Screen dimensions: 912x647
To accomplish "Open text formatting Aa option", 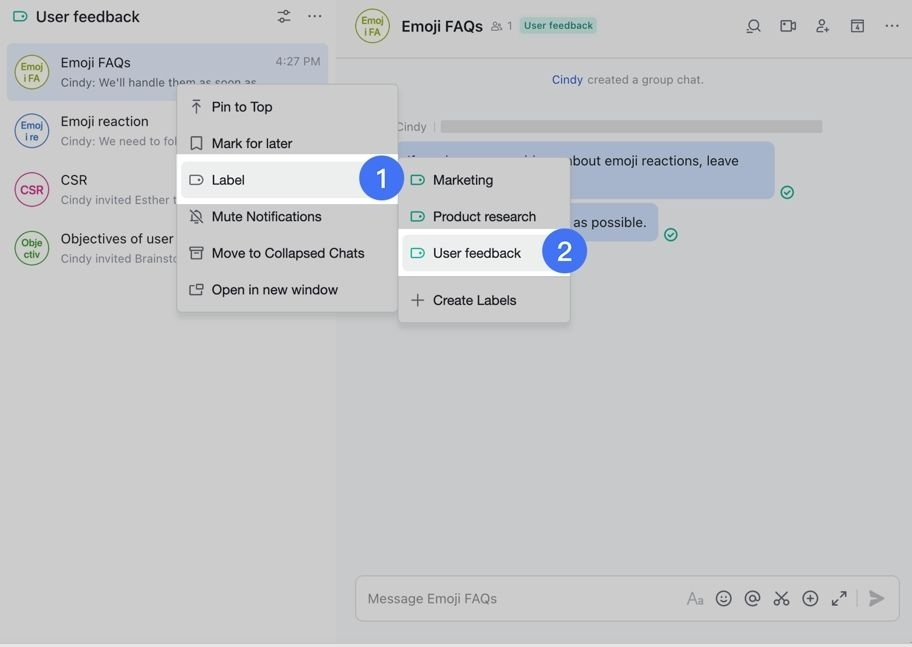I will point(695,598).
